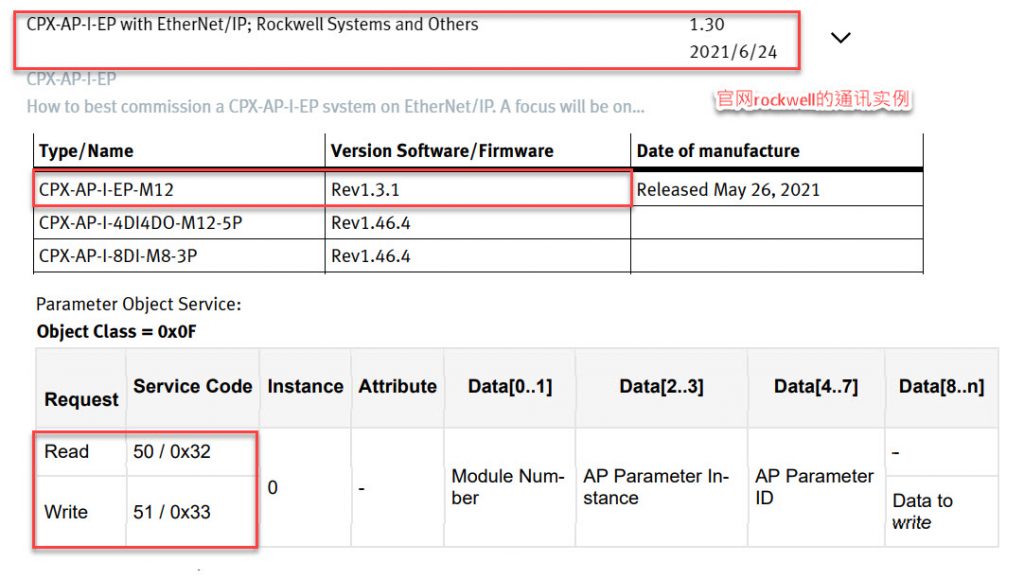Click the date '2021/6/24'

coord(733,52)
